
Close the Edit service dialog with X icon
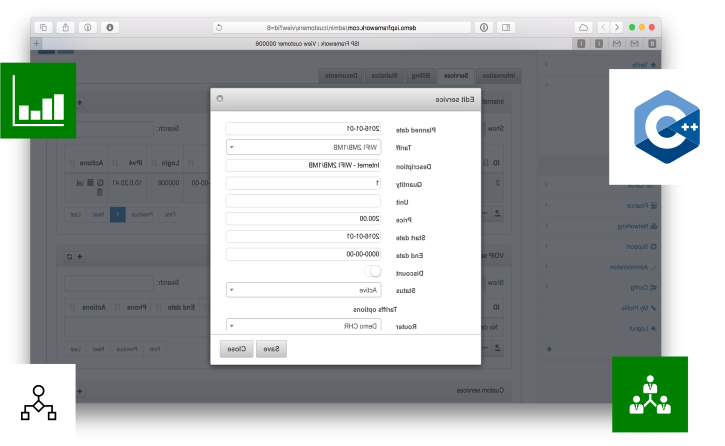tap(220, 99)
